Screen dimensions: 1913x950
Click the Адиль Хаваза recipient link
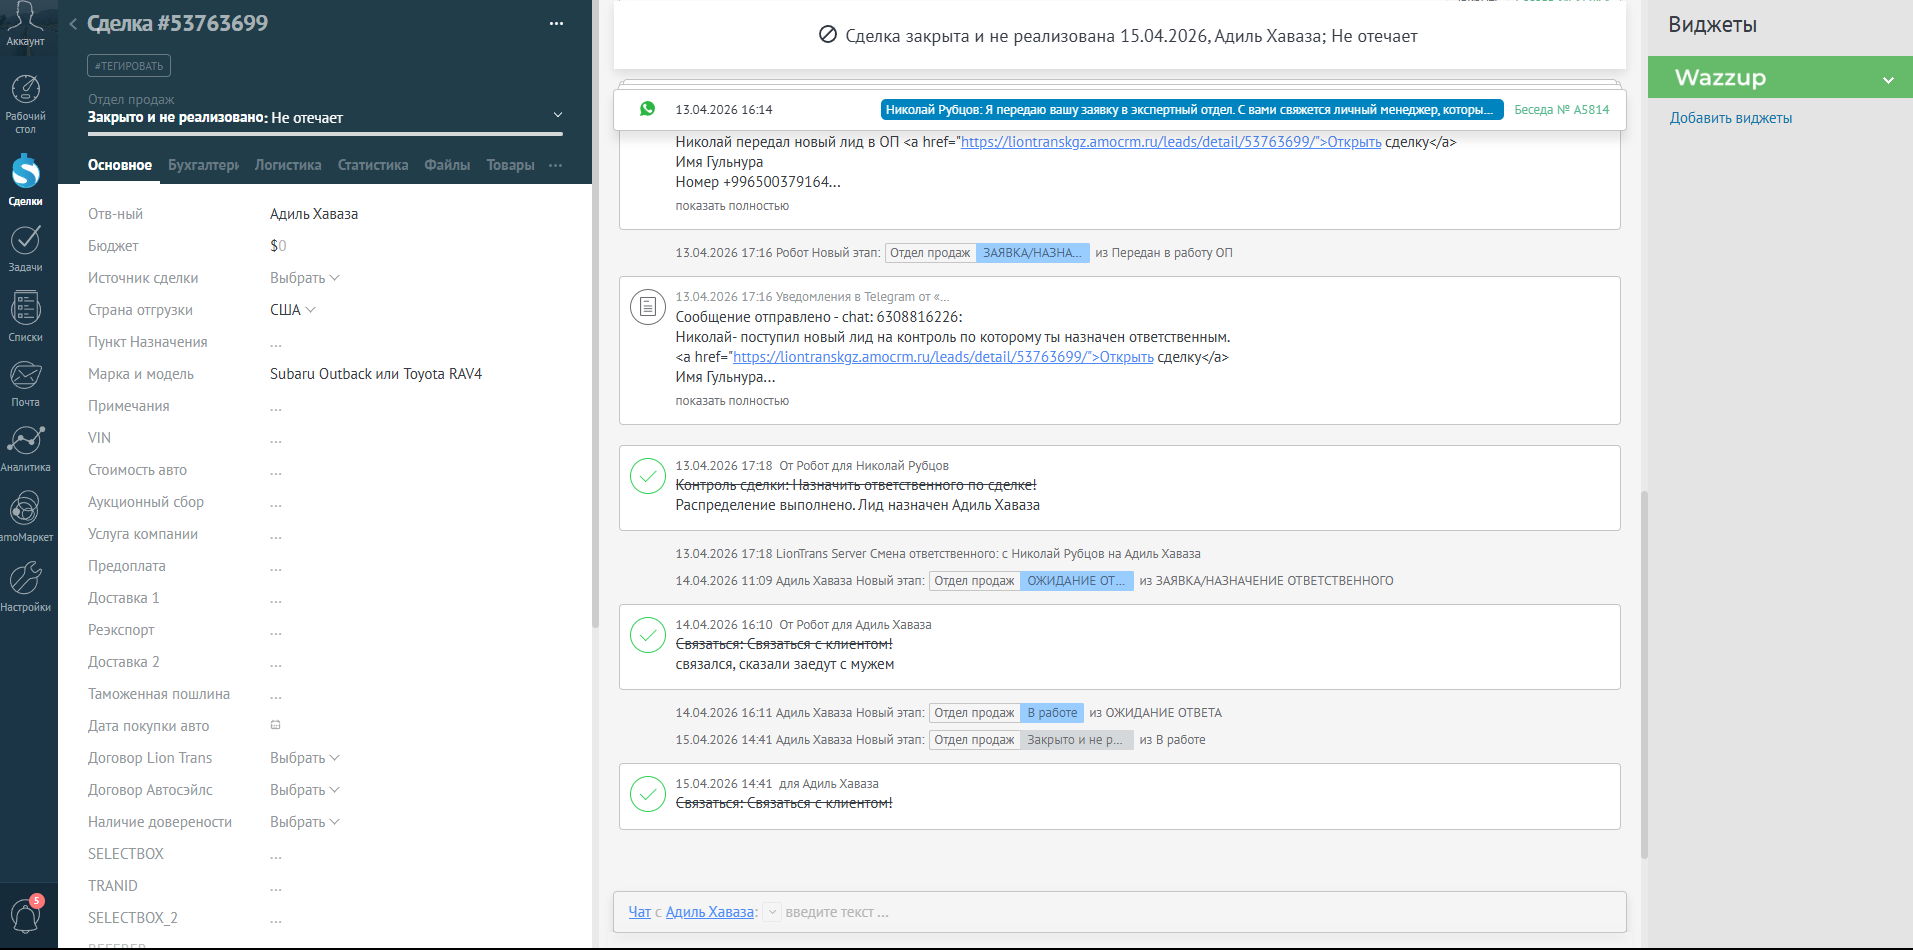point(710,912)
